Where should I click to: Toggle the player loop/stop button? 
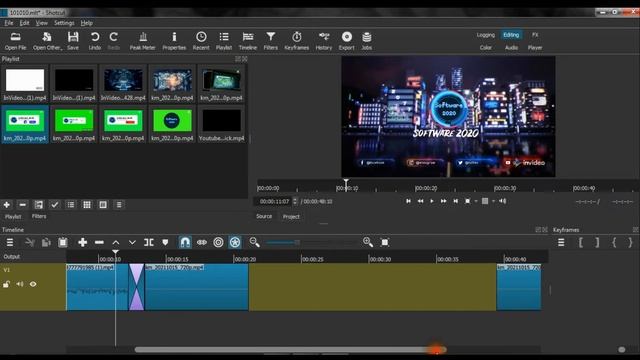468,201
